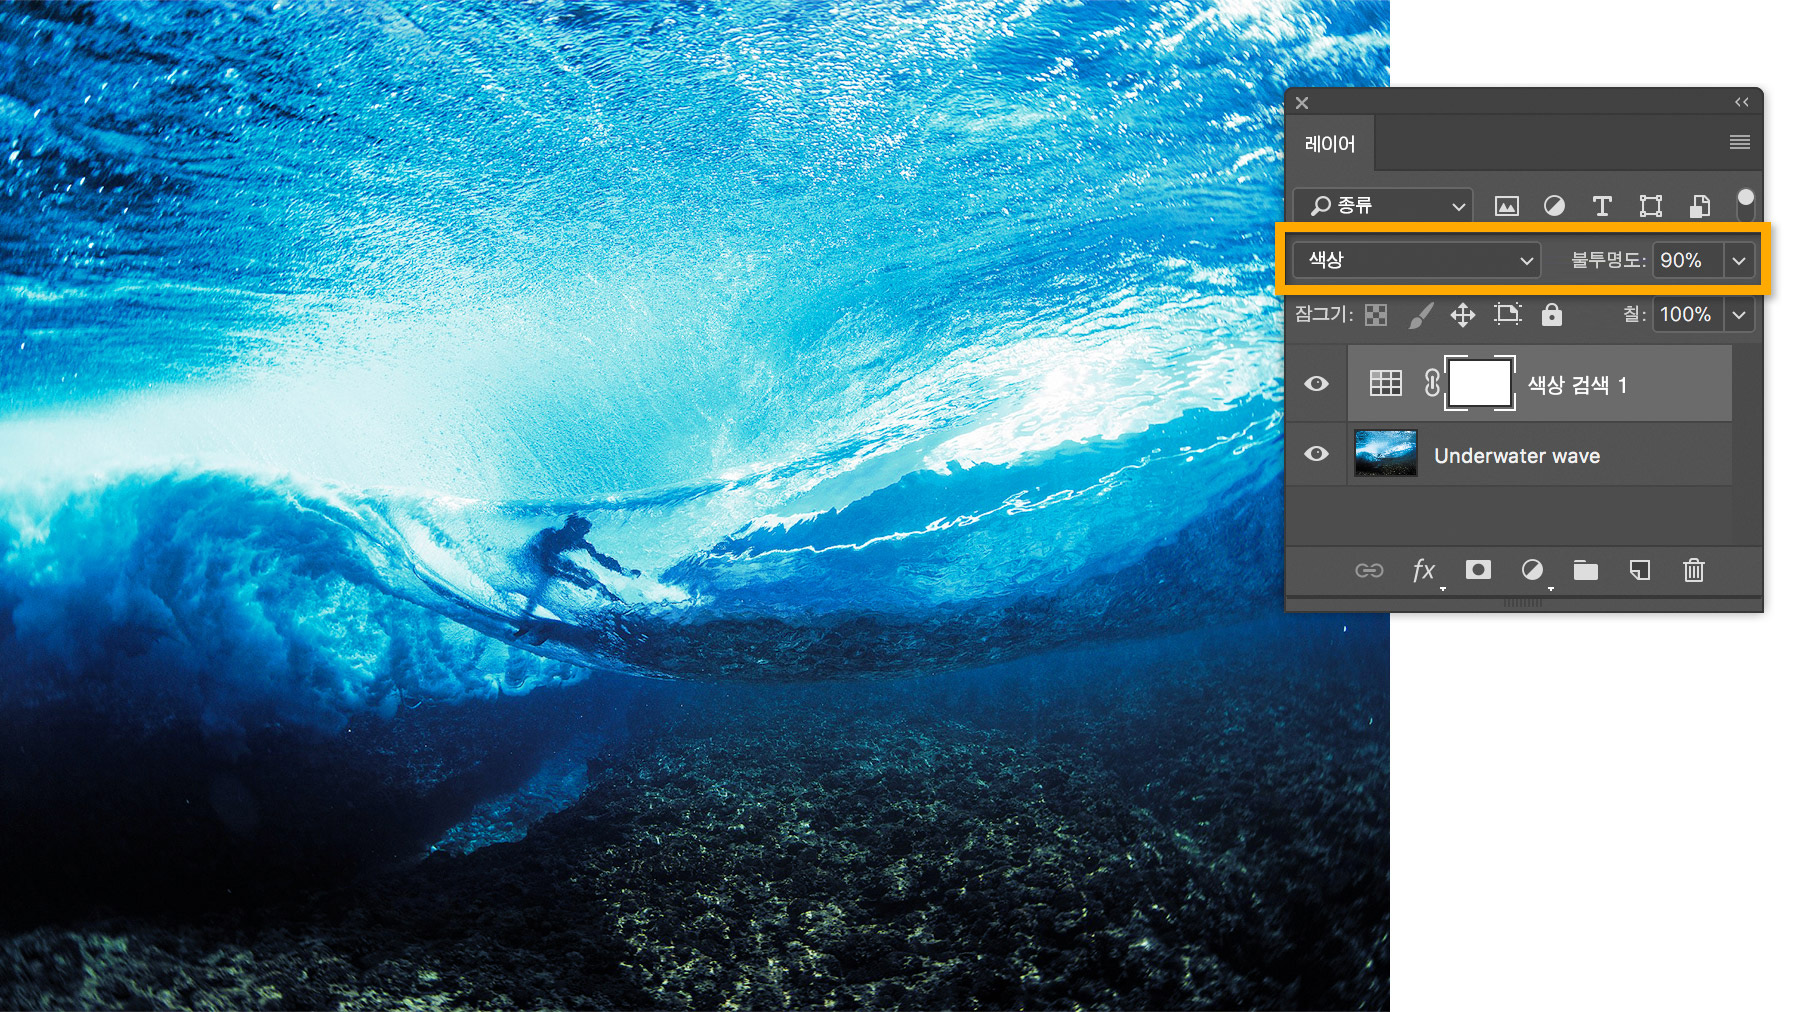Screen dimensions: 1800x1012
Task: Filter for shape layers icon
Action: point(1650,206)
